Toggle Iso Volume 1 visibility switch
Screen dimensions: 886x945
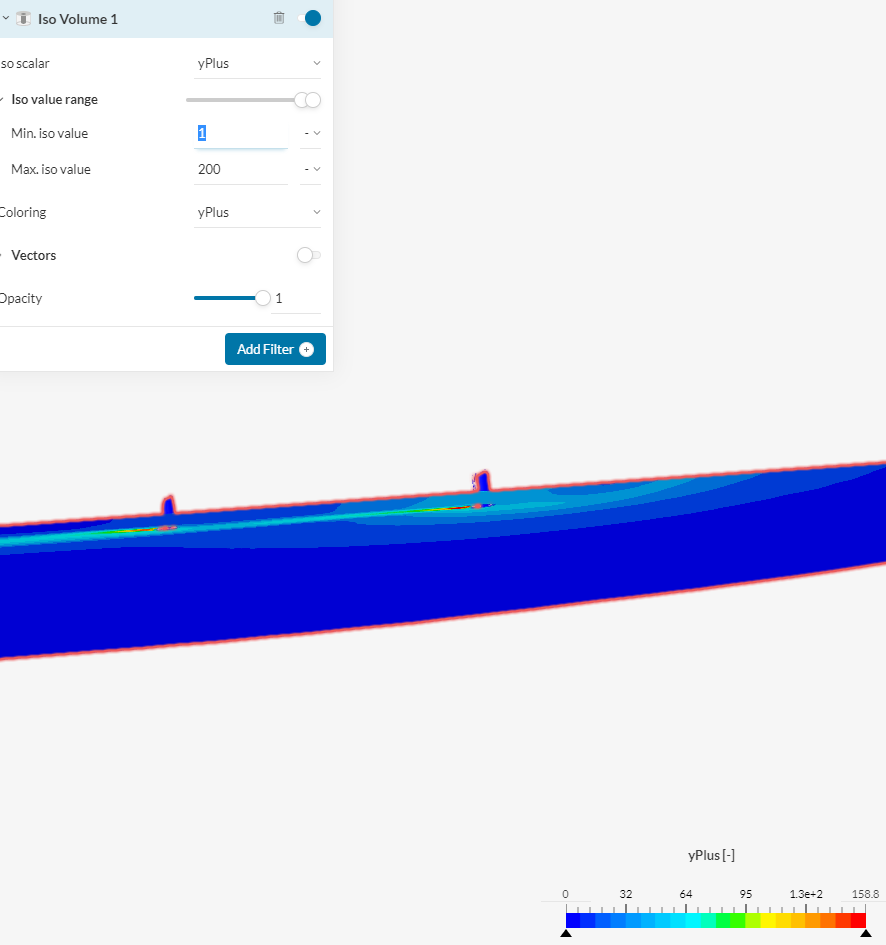tap(309, 18)
